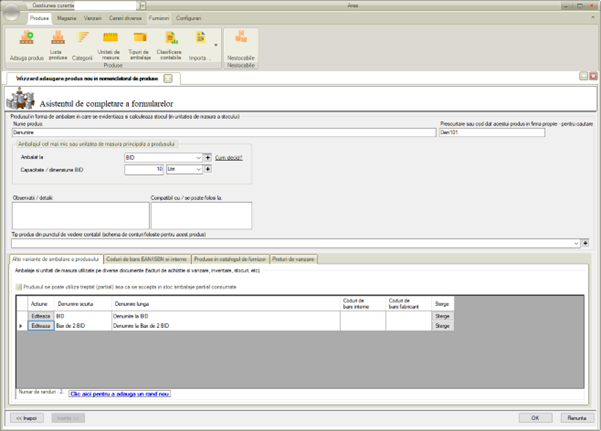
Task: Open Lista produse from the ribbon
Action: pos(58,45)
